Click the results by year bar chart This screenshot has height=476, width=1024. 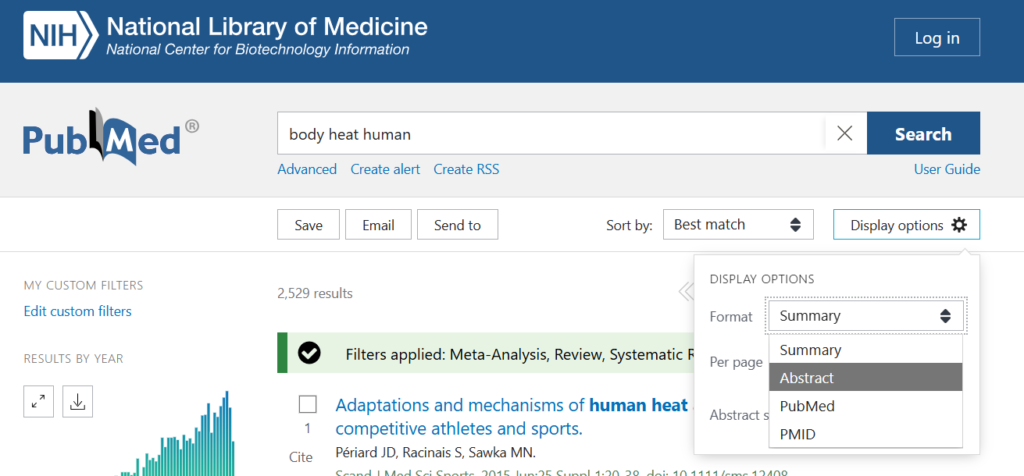[176, 434]
